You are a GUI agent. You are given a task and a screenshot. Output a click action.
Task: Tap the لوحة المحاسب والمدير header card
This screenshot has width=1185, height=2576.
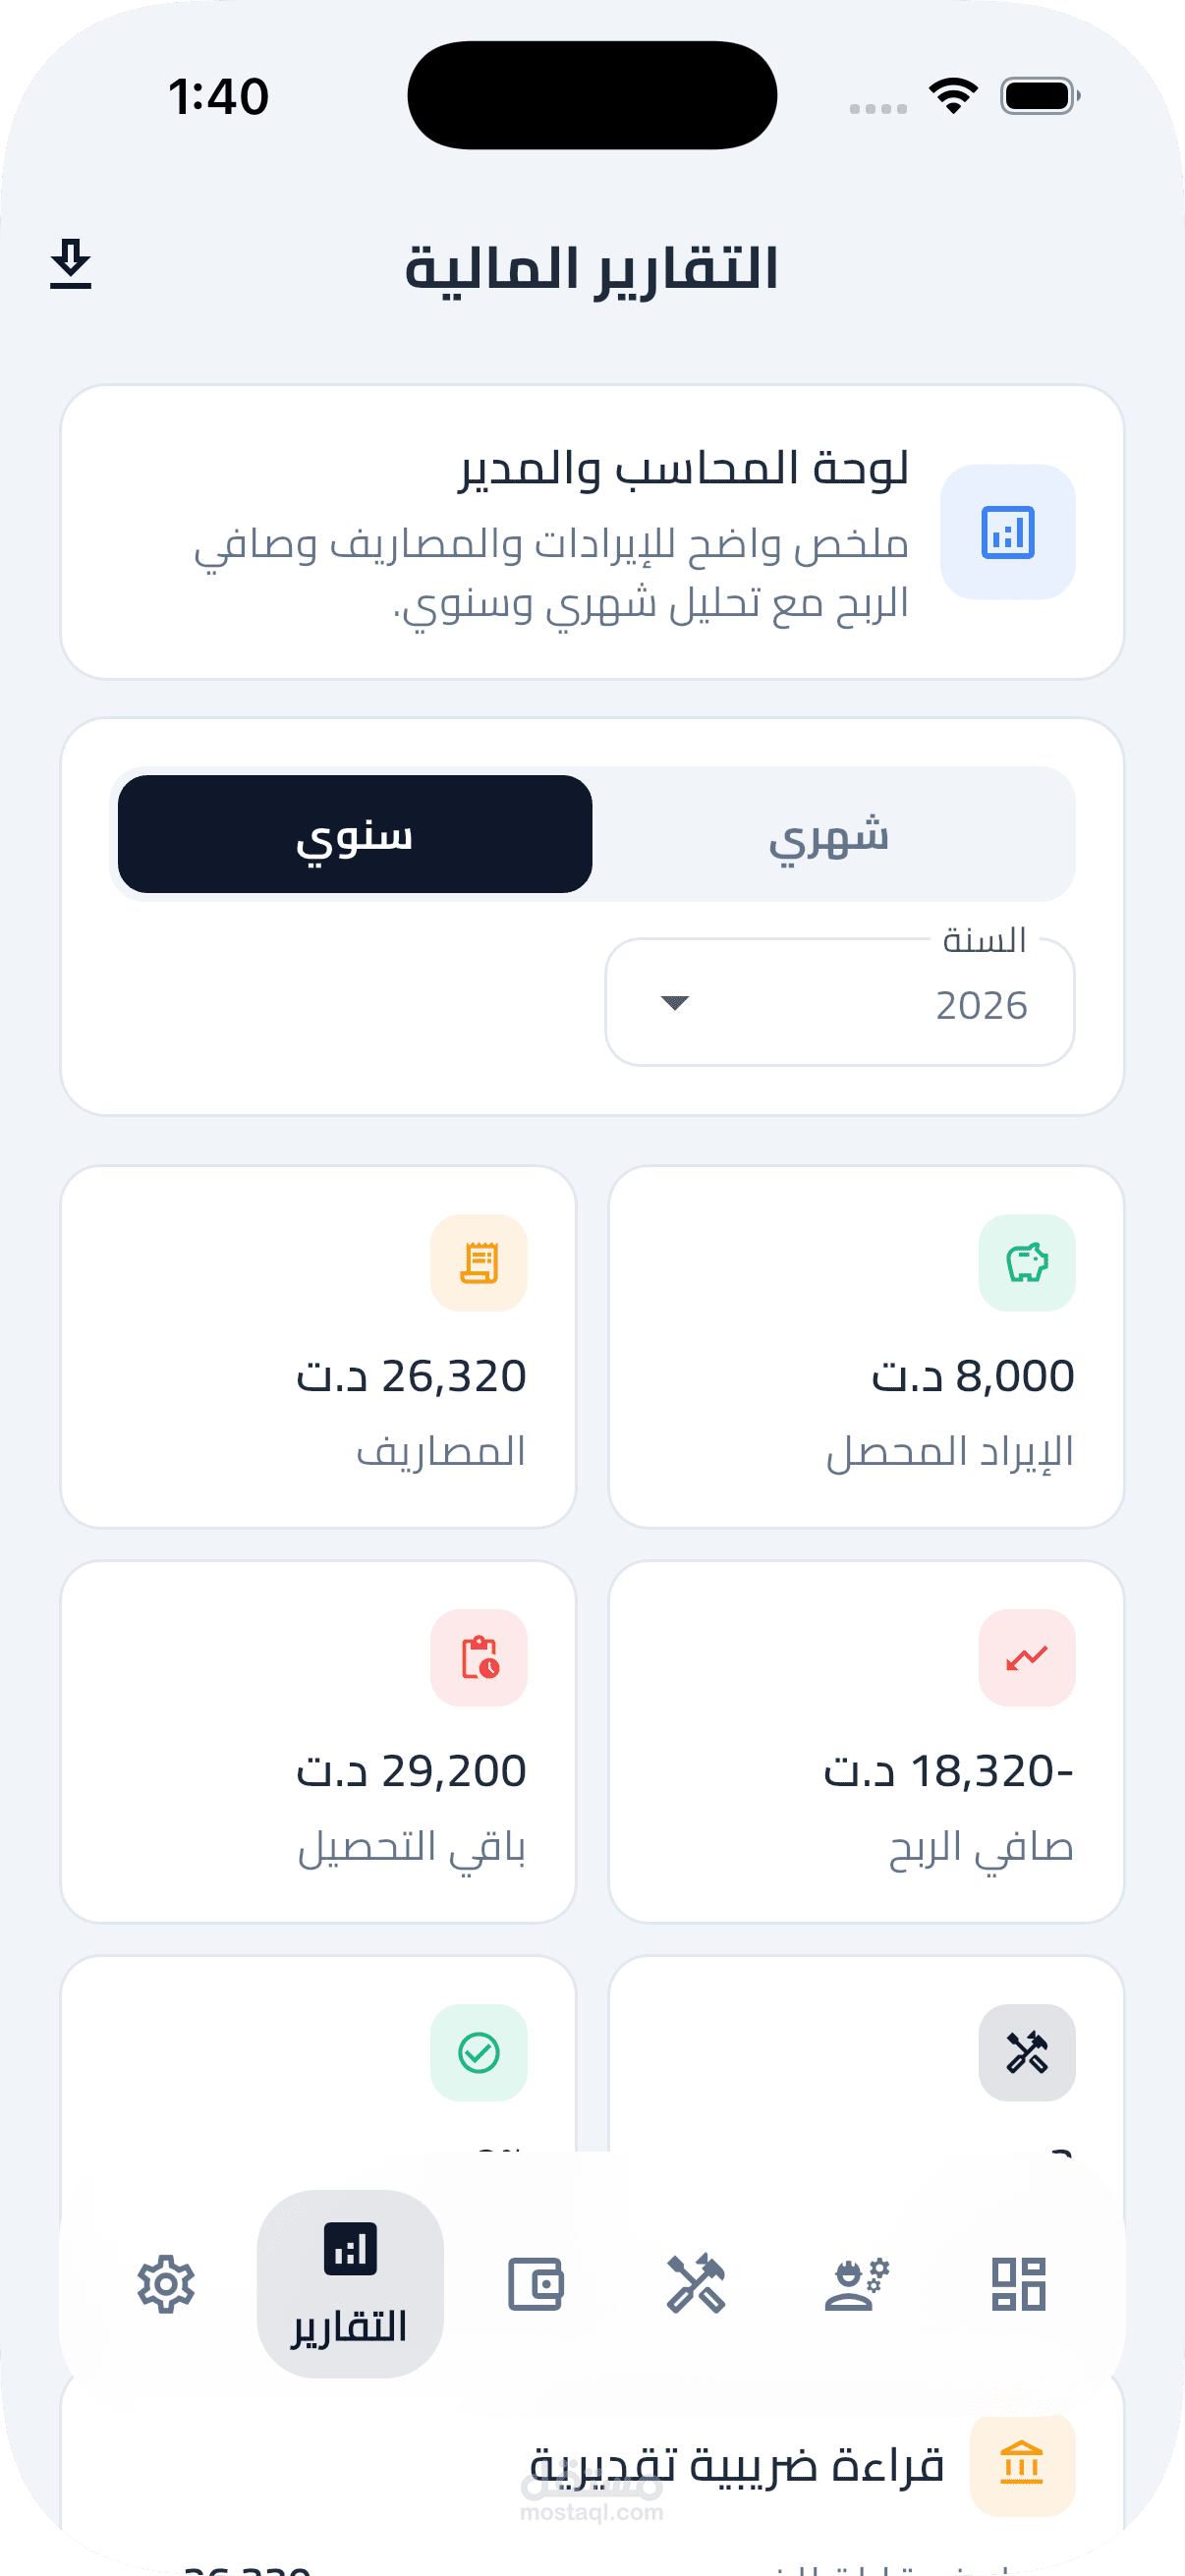pos(592,532)
